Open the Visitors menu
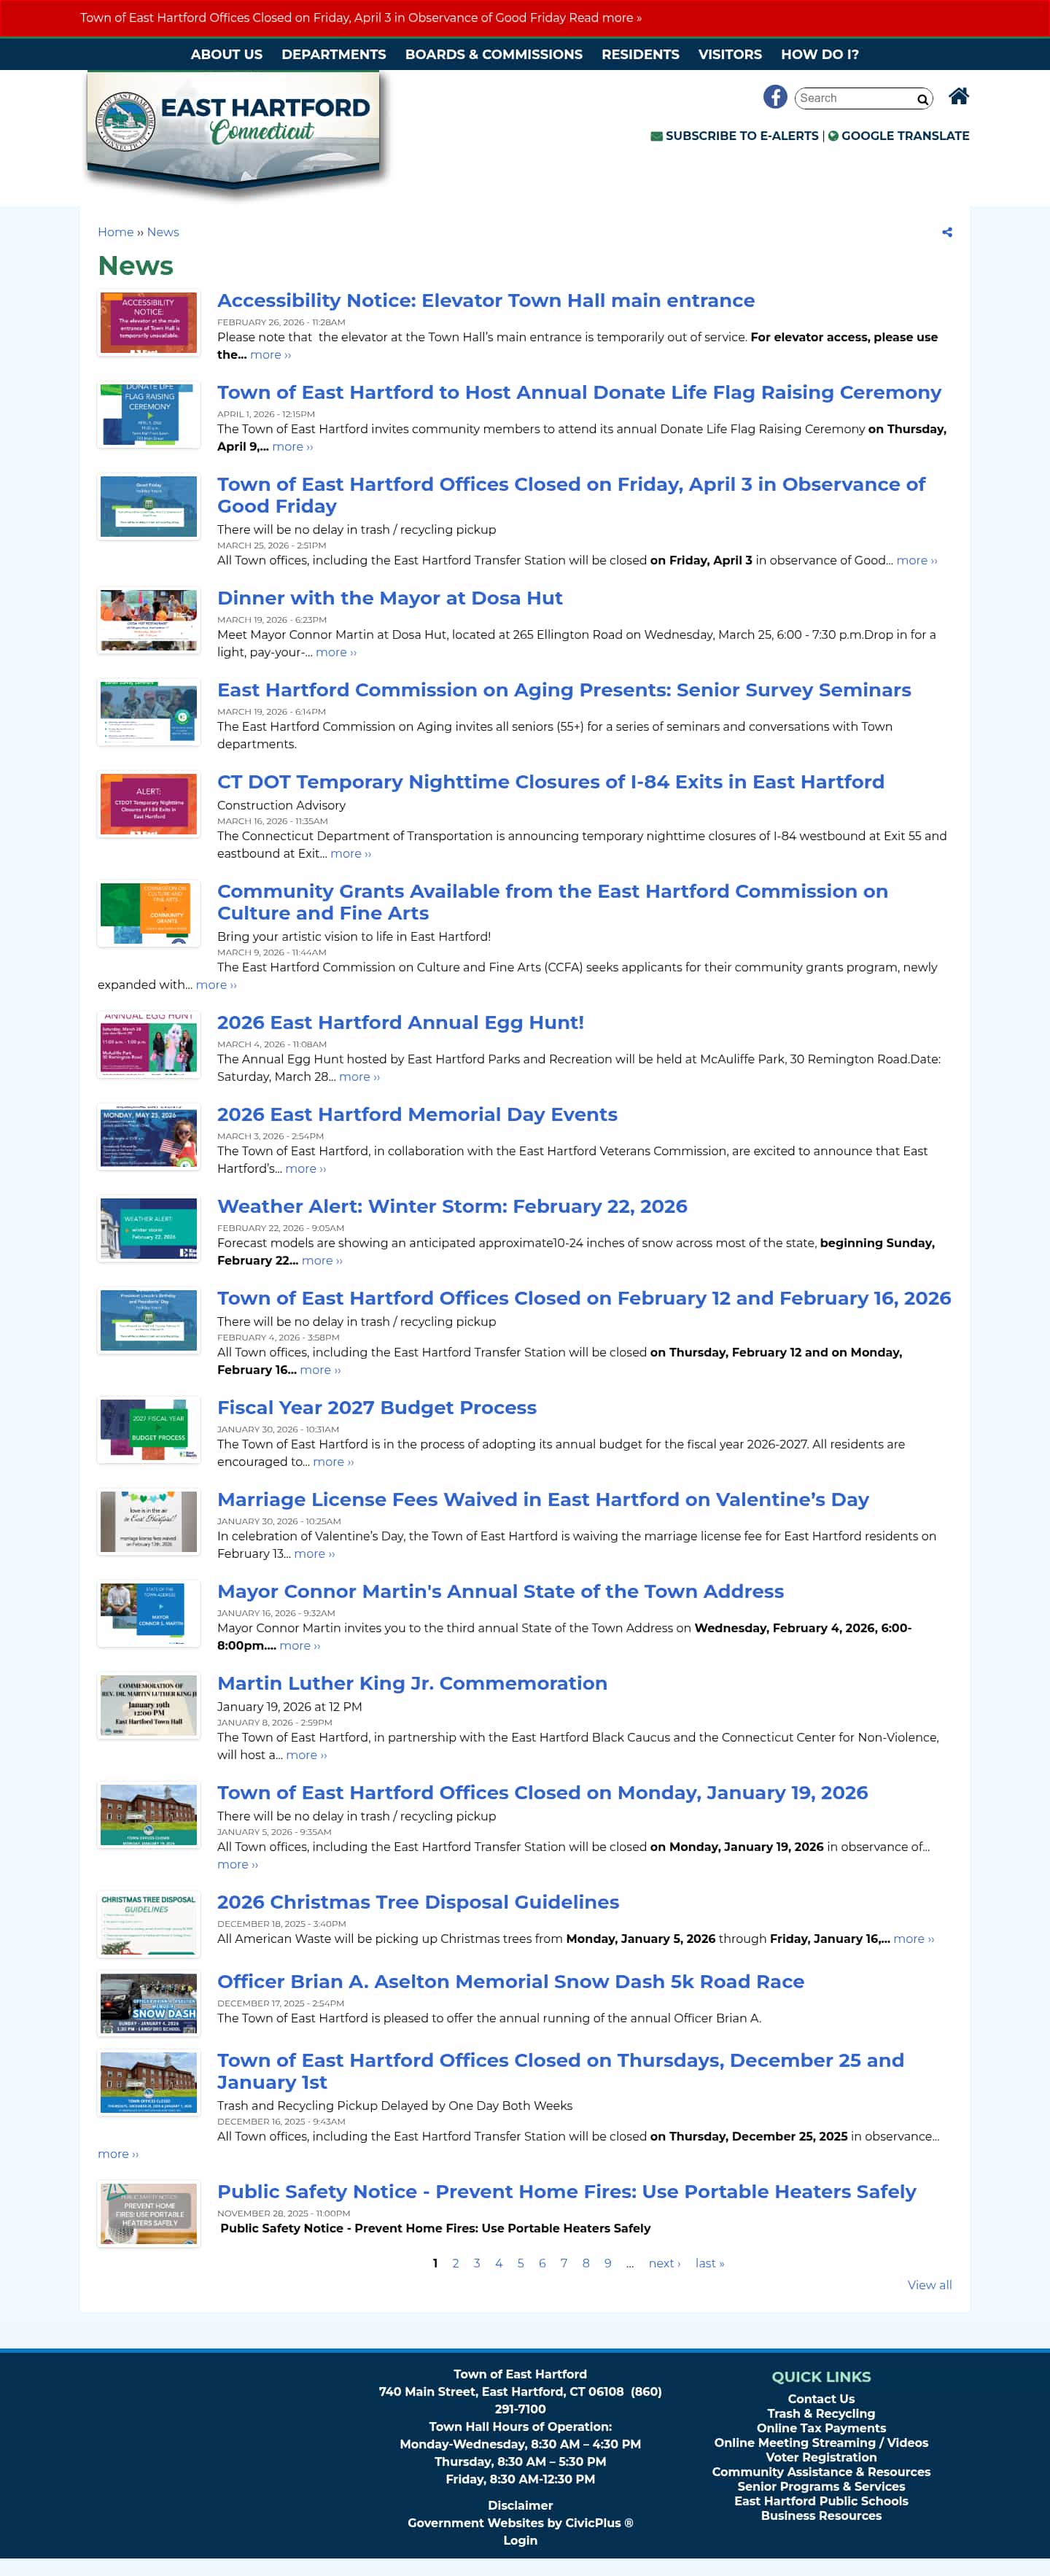1050x2576 pixels. [x=730, y=54]
